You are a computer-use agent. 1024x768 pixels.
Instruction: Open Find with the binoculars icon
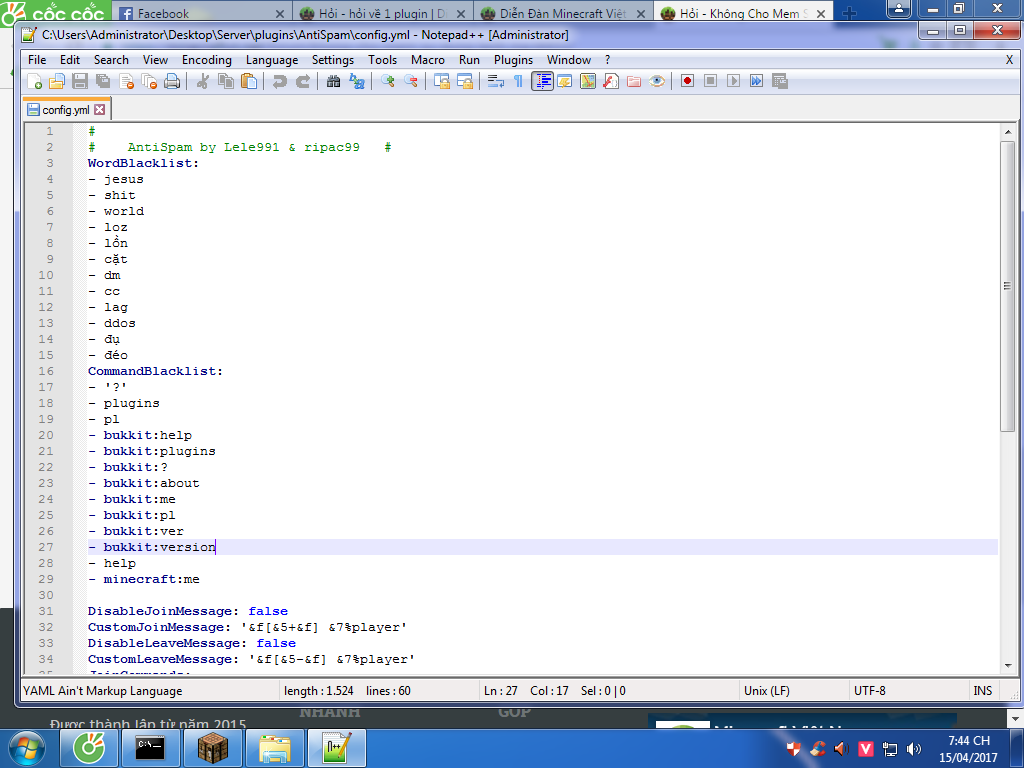pos(334,81)
